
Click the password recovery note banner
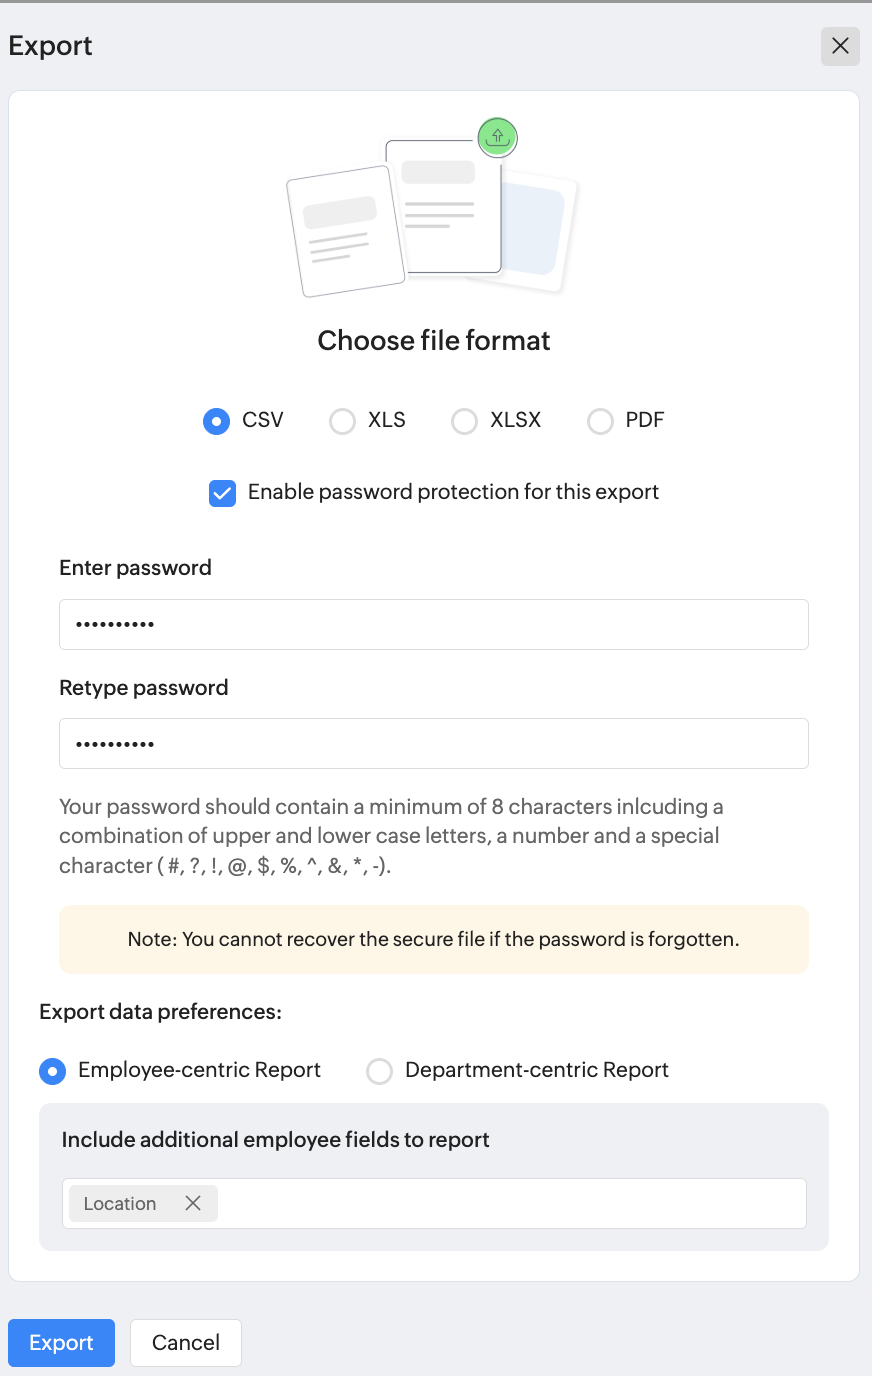point(434,939)
